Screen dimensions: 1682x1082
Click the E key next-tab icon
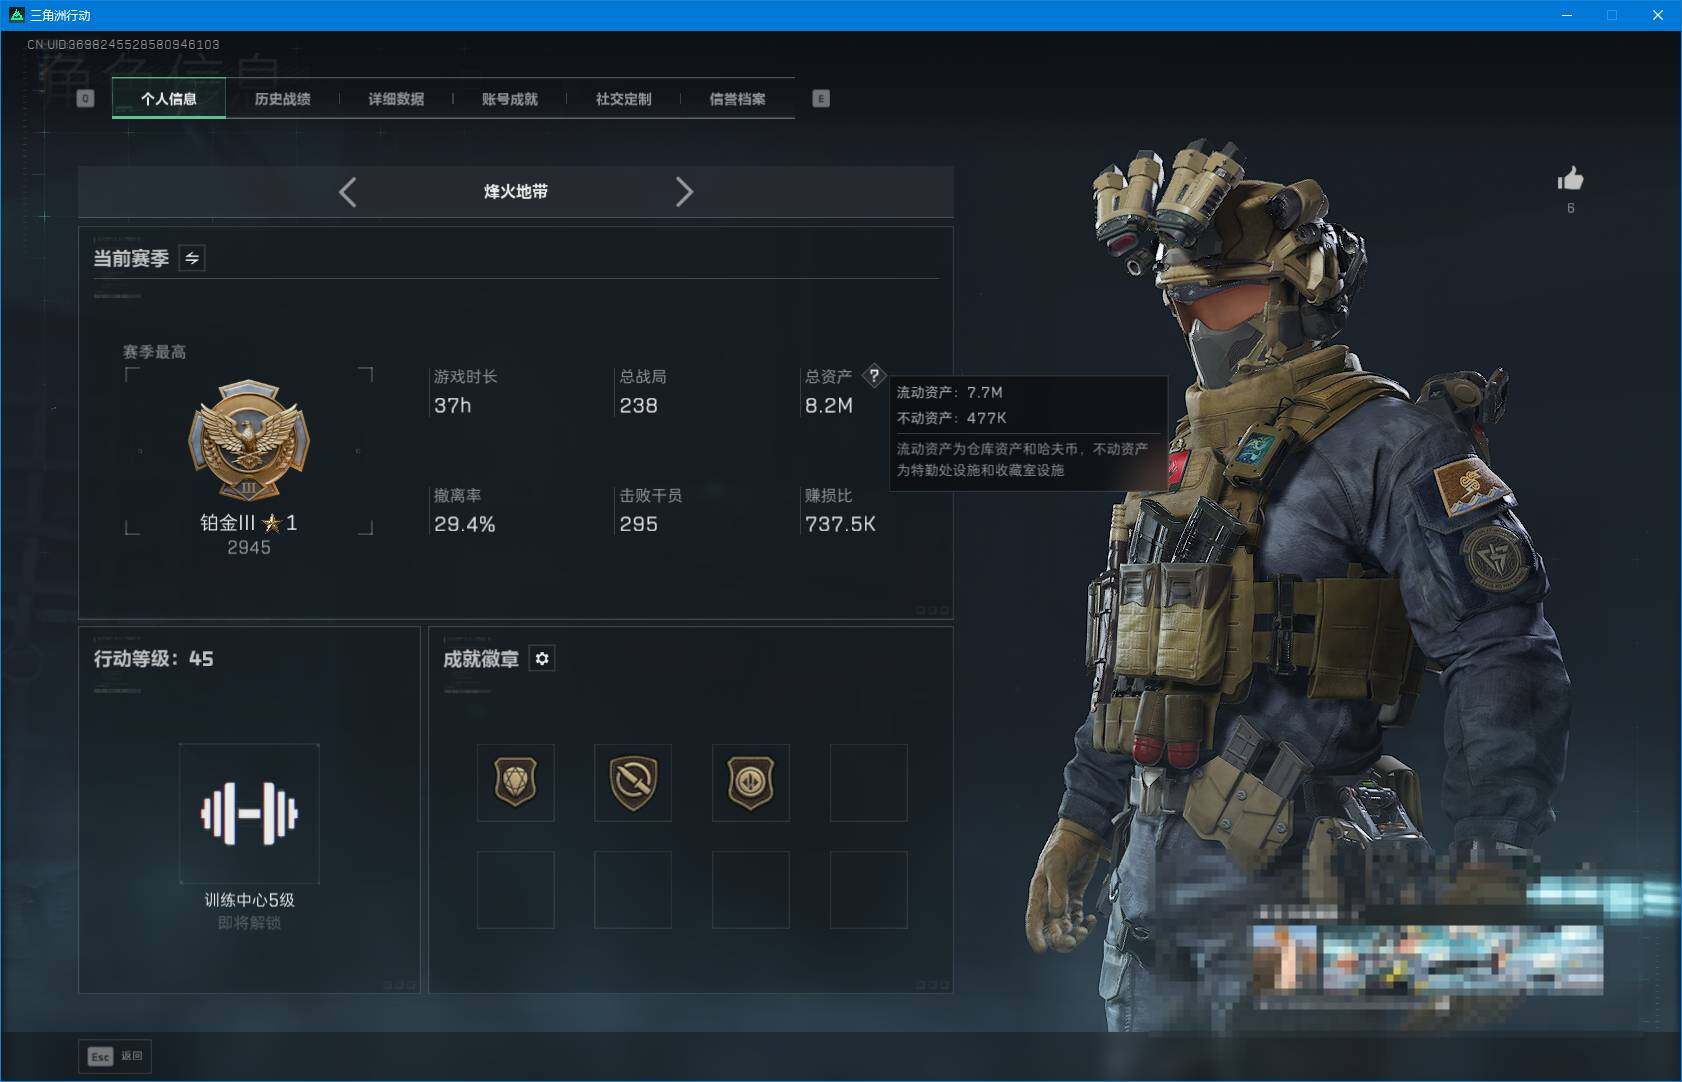point(821,98)
